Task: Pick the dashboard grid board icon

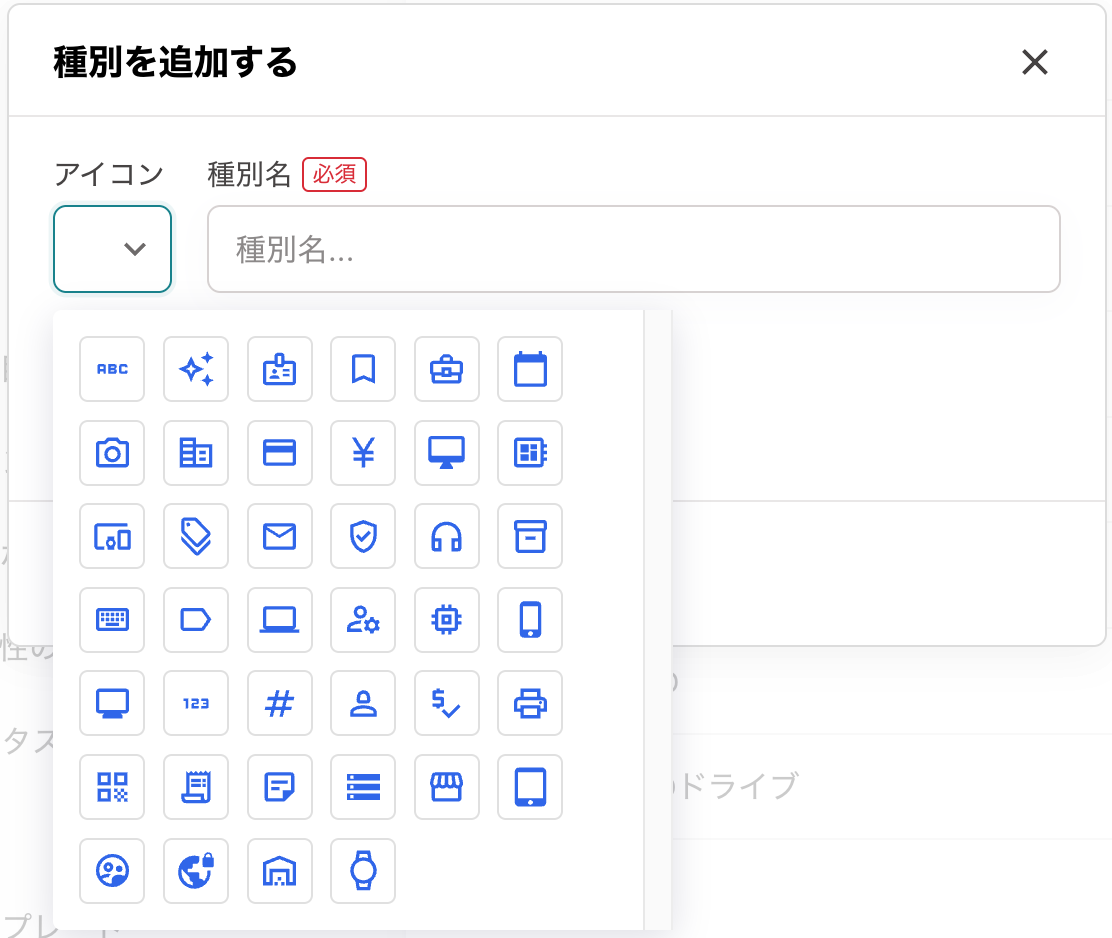Action: pyautogui.click(x=530, y=452)
